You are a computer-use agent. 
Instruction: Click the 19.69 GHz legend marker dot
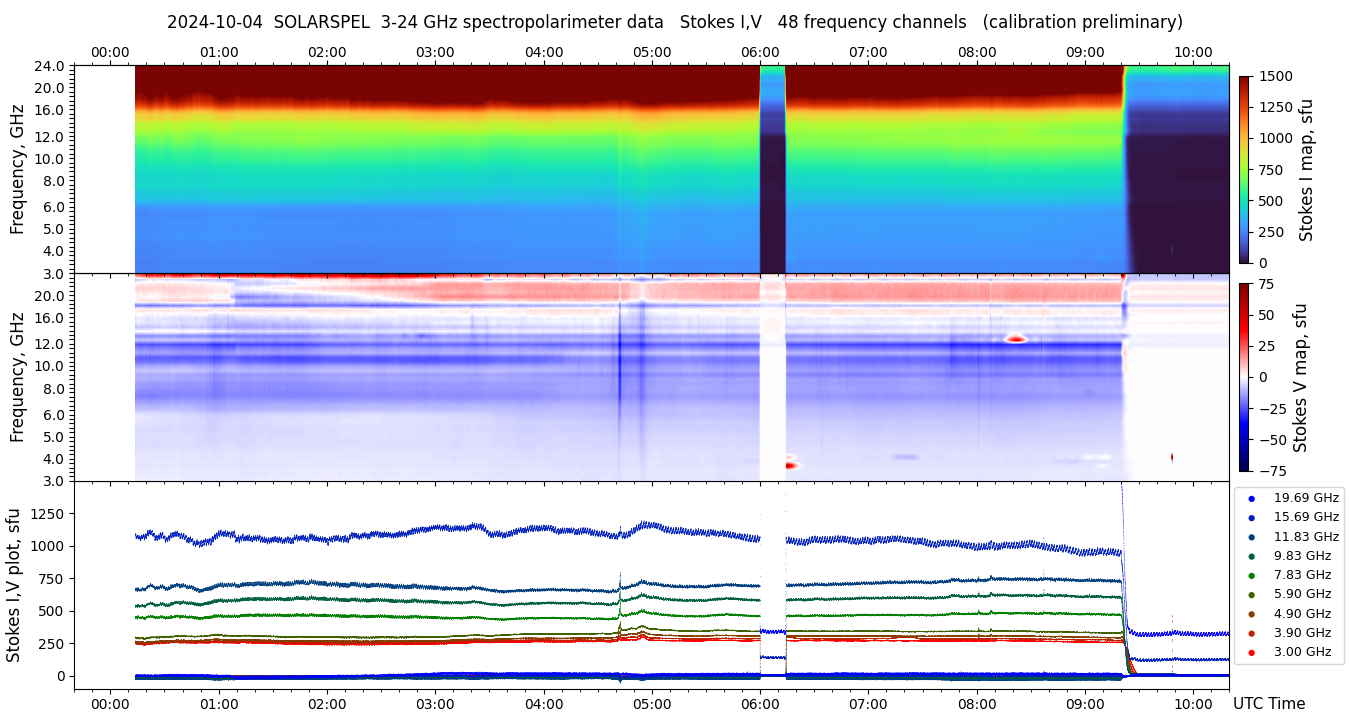pyautogui.click(x=1251, y=498)
